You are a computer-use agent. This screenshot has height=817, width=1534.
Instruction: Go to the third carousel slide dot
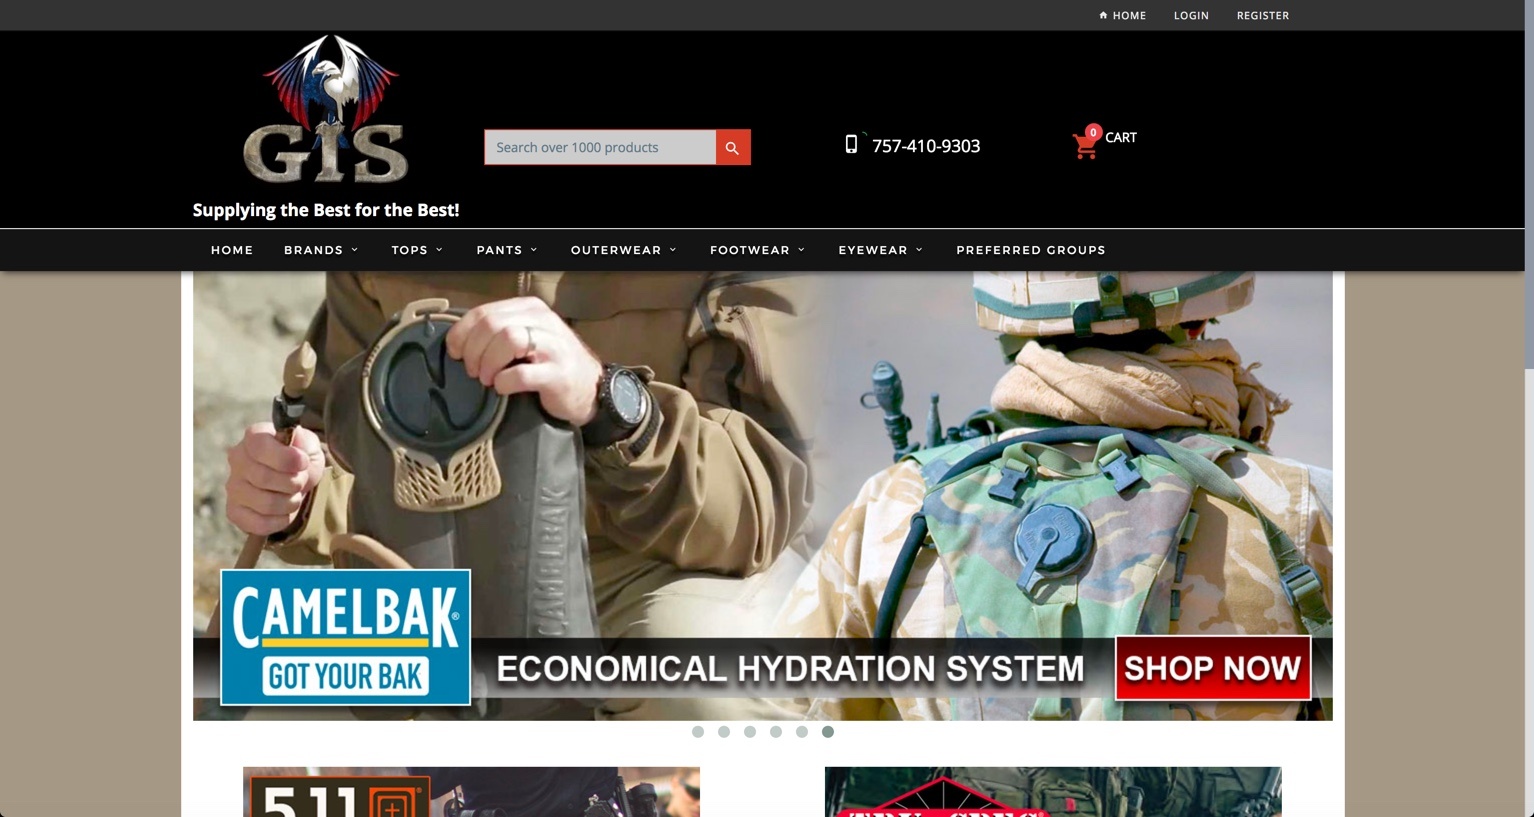pyautogui.click(x=750, y=732)
